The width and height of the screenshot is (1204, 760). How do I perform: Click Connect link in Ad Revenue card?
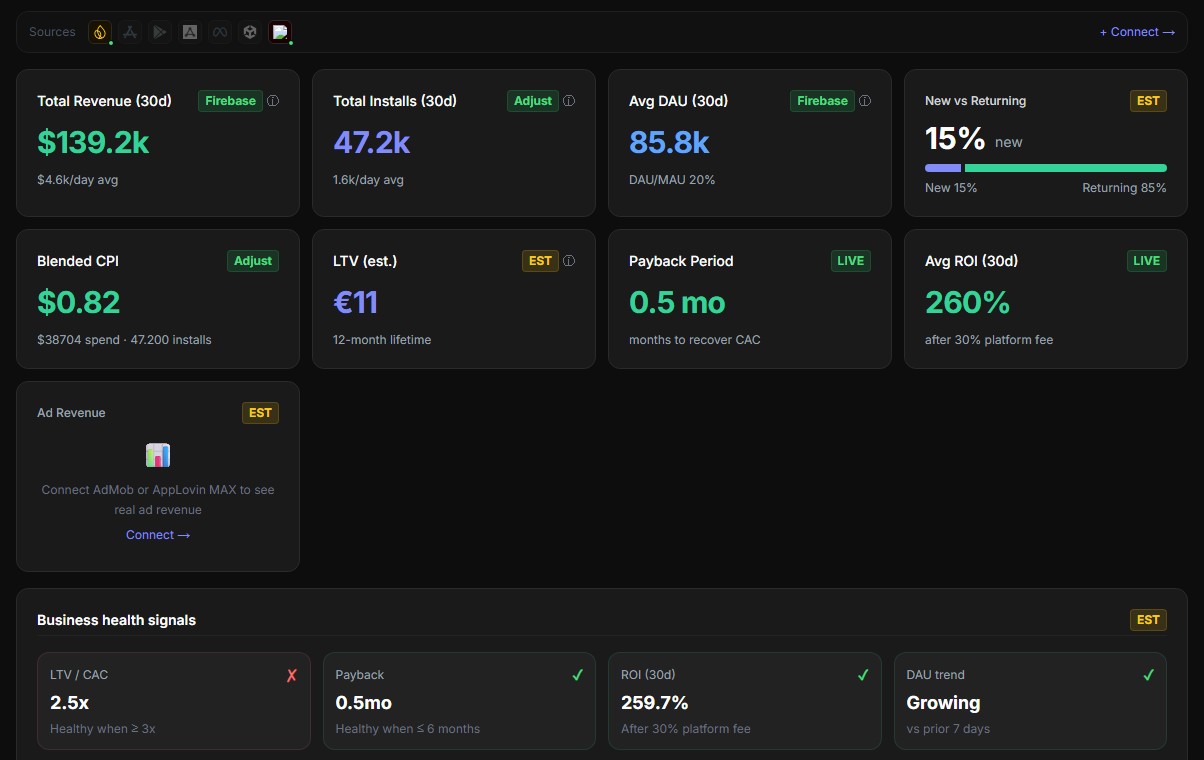click(158, 535)
